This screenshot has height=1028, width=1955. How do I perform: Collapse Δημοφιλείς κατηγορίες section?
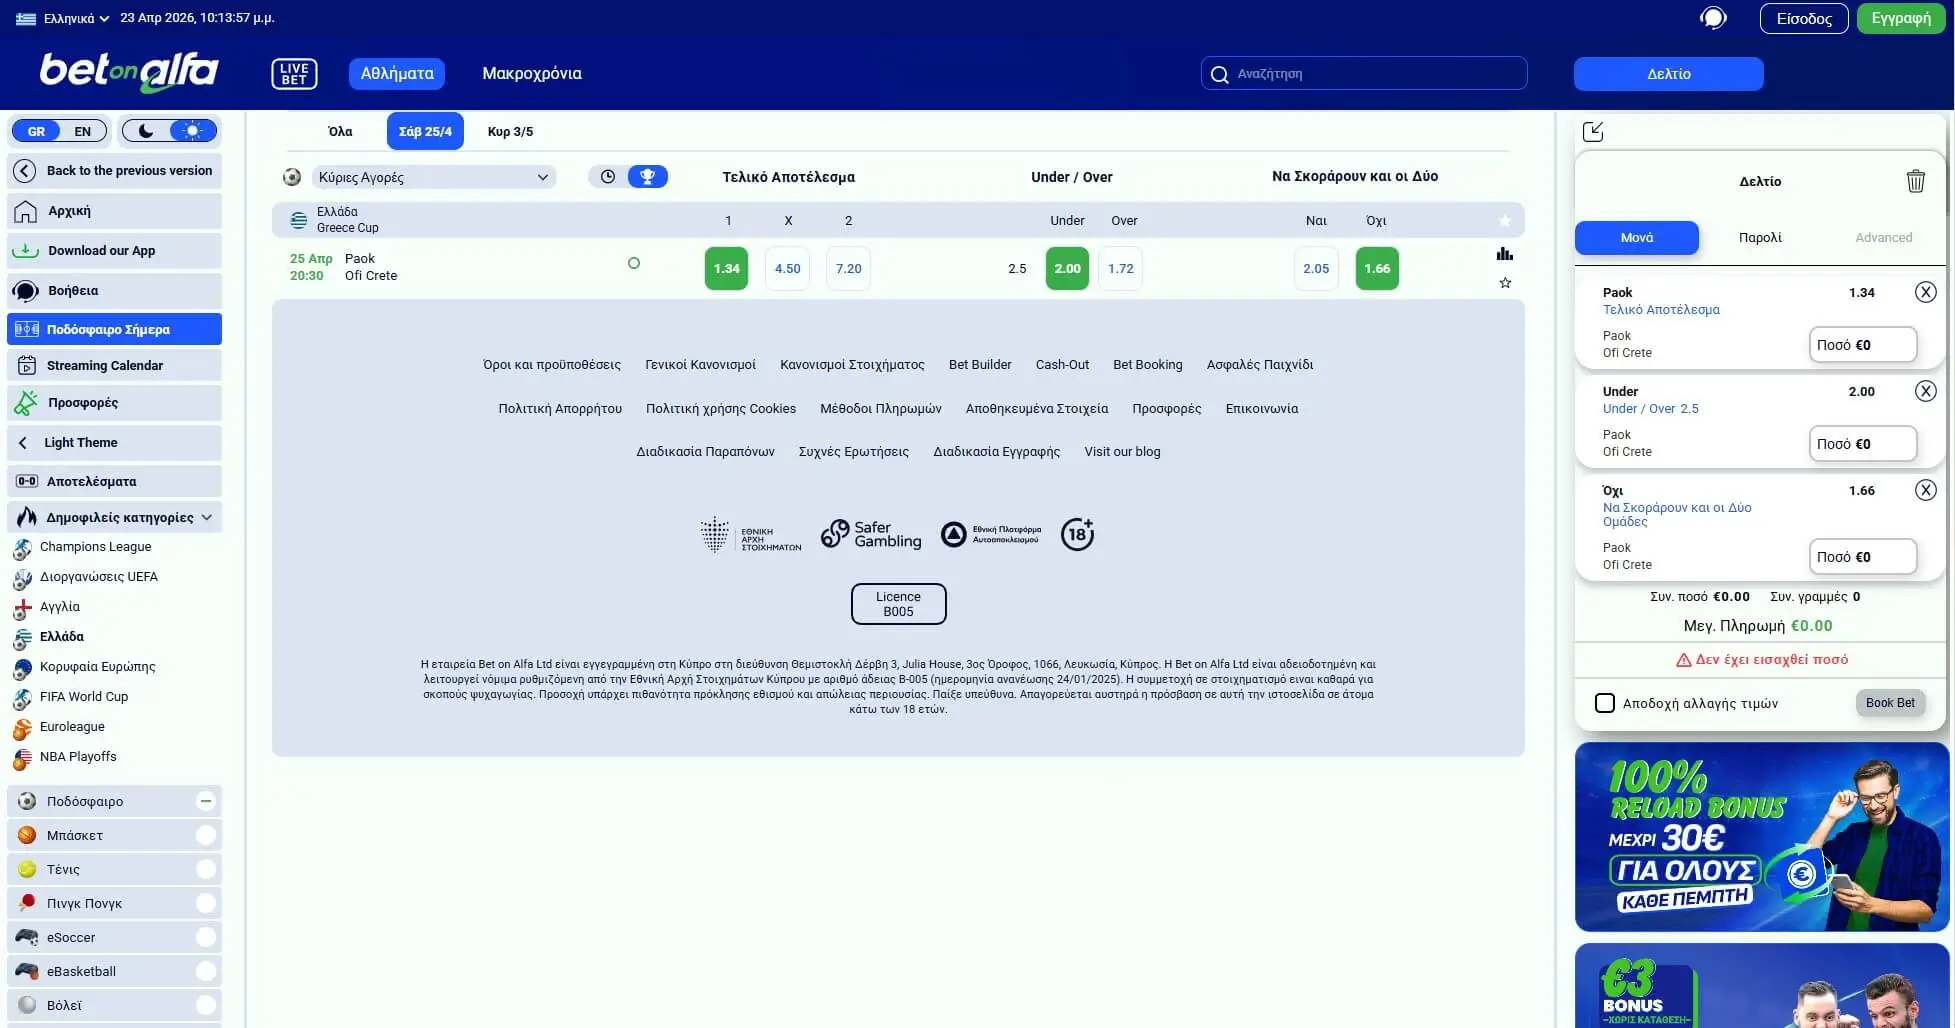[114, 517]
